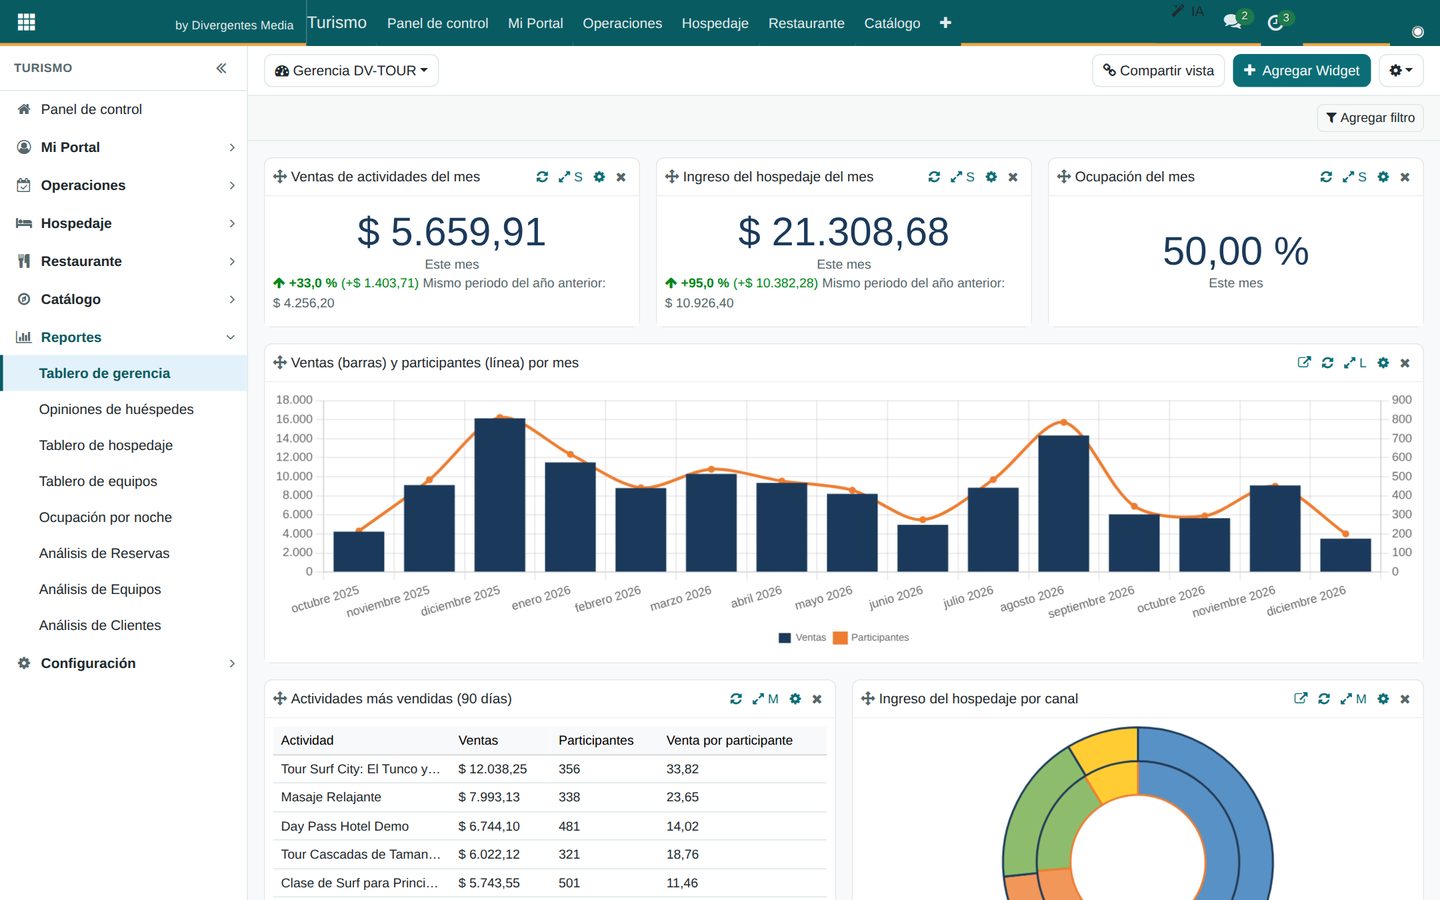
Task: Open the conversations icon with badge 2
Action: click(1233, 21)
